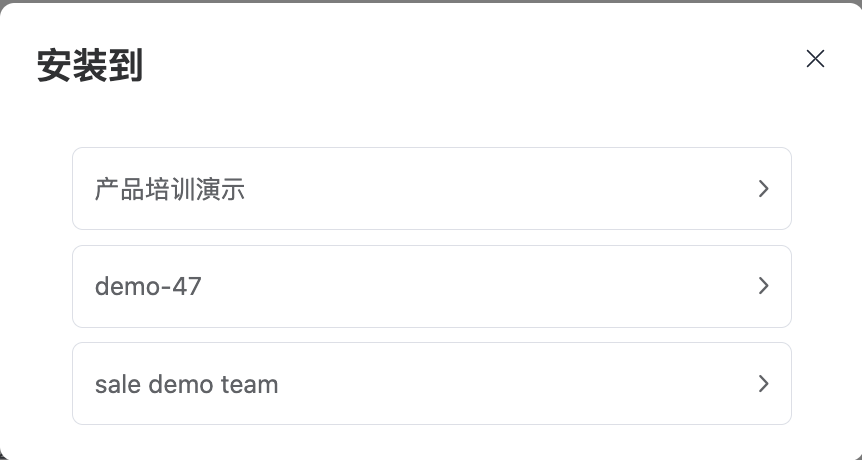The width and height of the screenshot is (862, 460).
Task: Click the chevron arrow beside demo-47
Action: tap(763, 286)
